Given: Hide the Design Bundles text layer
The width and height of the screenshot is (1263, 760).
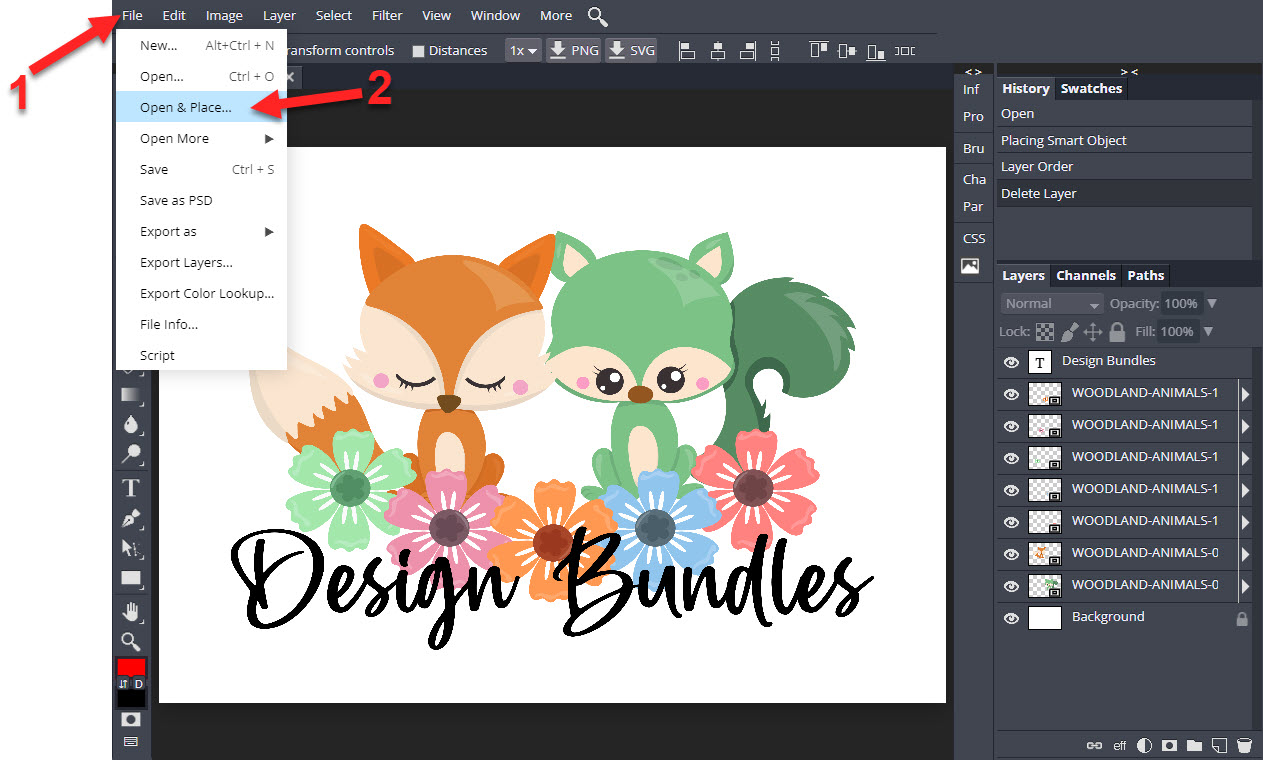Looking at the screenshot, I should 1011,363.
